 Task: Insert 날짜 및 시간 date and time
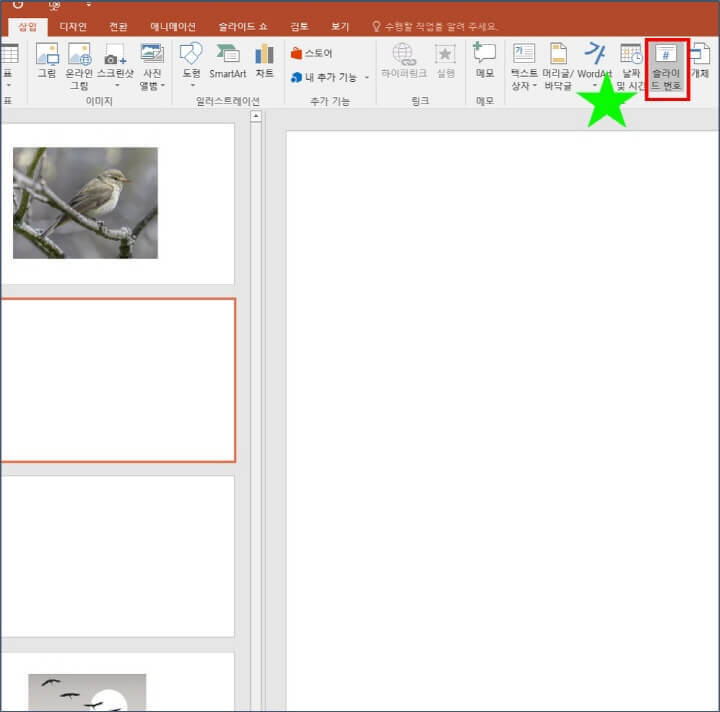[x=631, y=66]
